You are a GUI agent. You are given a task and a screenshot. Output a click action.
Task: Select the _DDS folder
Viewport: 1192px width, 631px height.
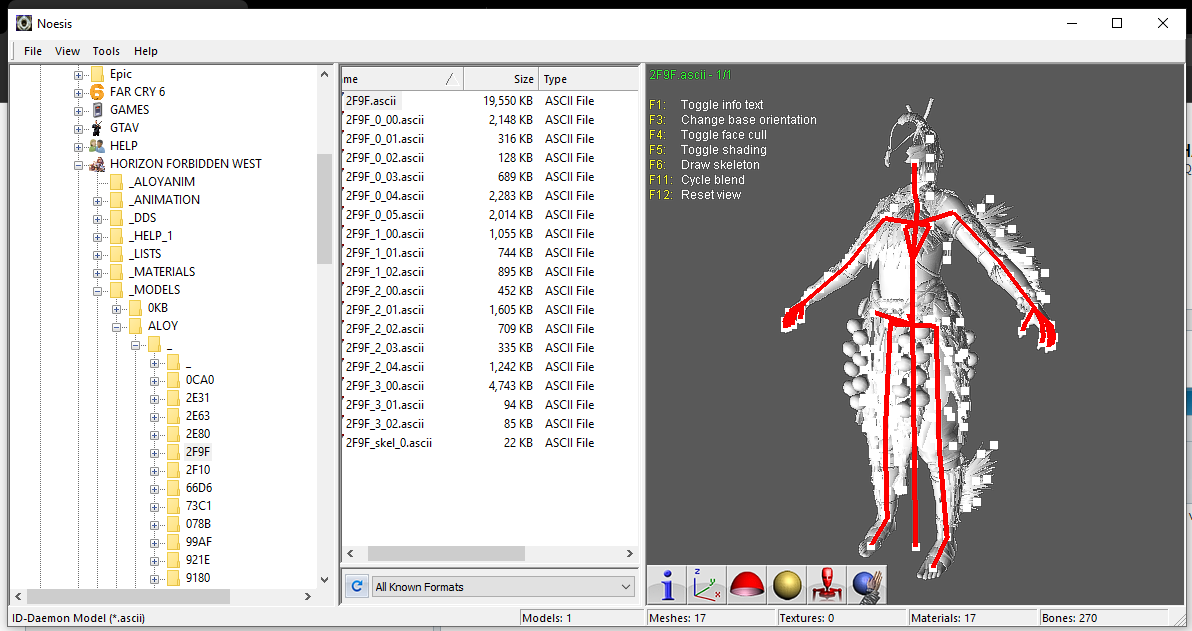pyautogui.click(x=142, y=217)
